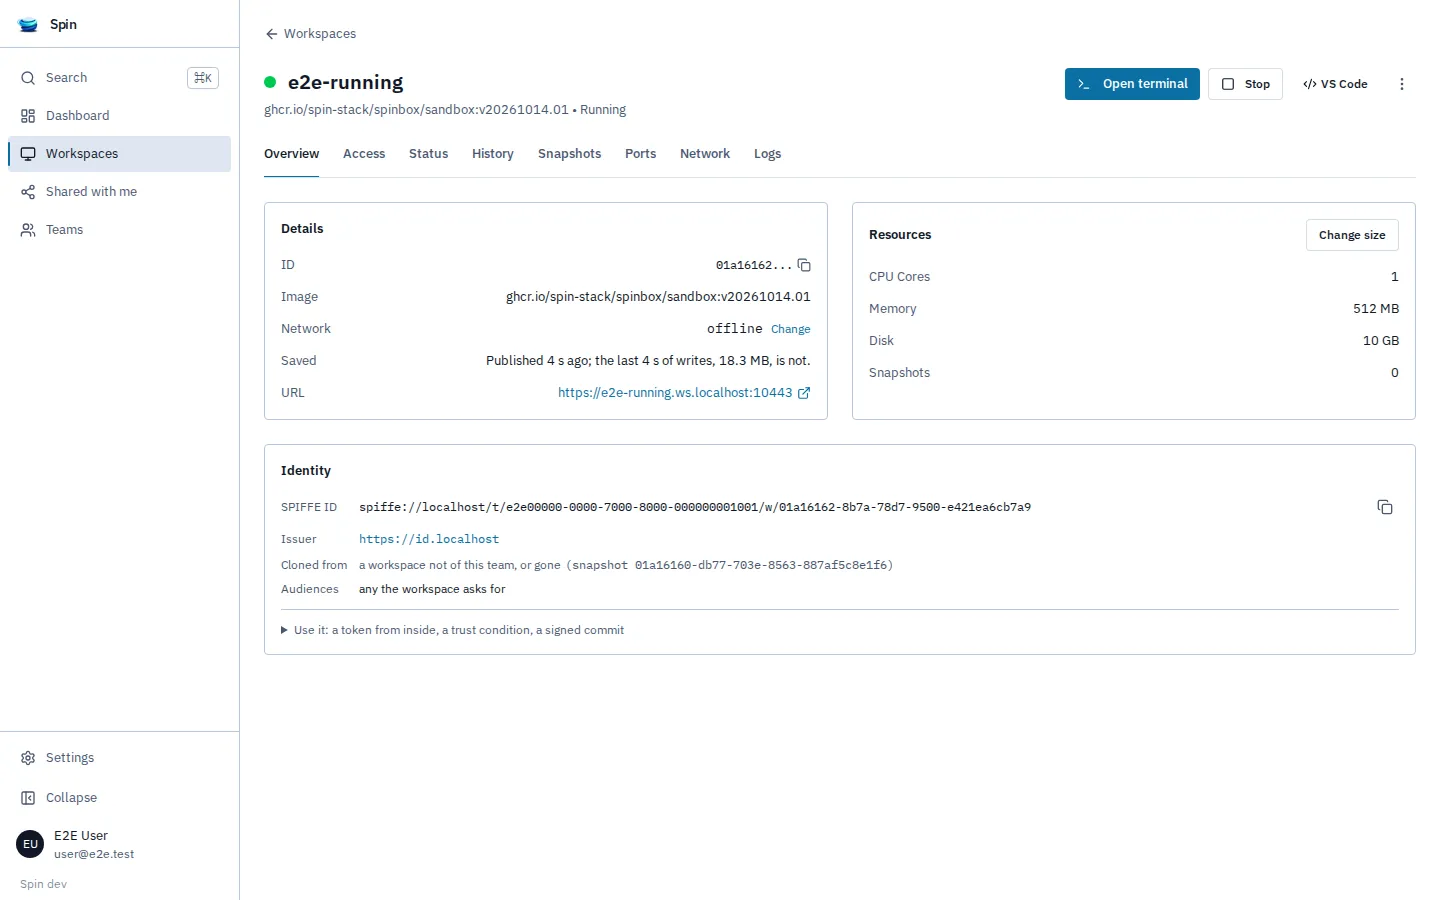This screenshot has height=900, width=1440.
Task: Click the e2e-running workspace title
Action: pyautogui.click(x=346, y=82)
